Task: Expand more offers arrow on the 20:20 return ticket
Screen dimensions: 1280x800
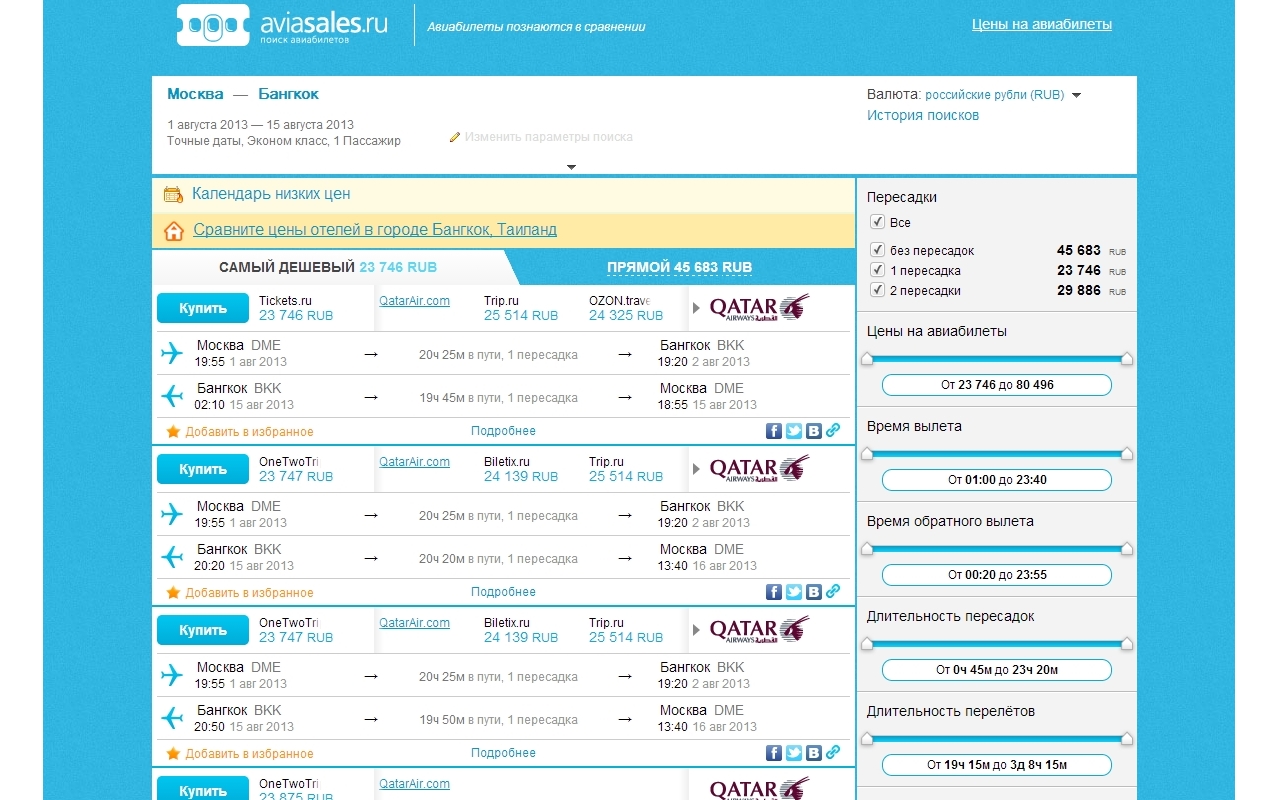Action: (696, 469)
